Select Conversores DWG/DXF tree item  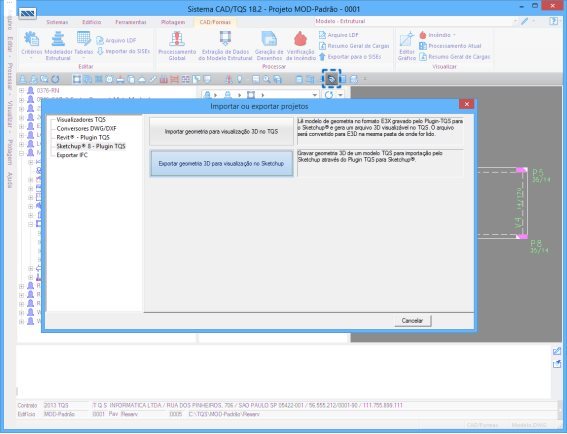(x=86, y=128)
